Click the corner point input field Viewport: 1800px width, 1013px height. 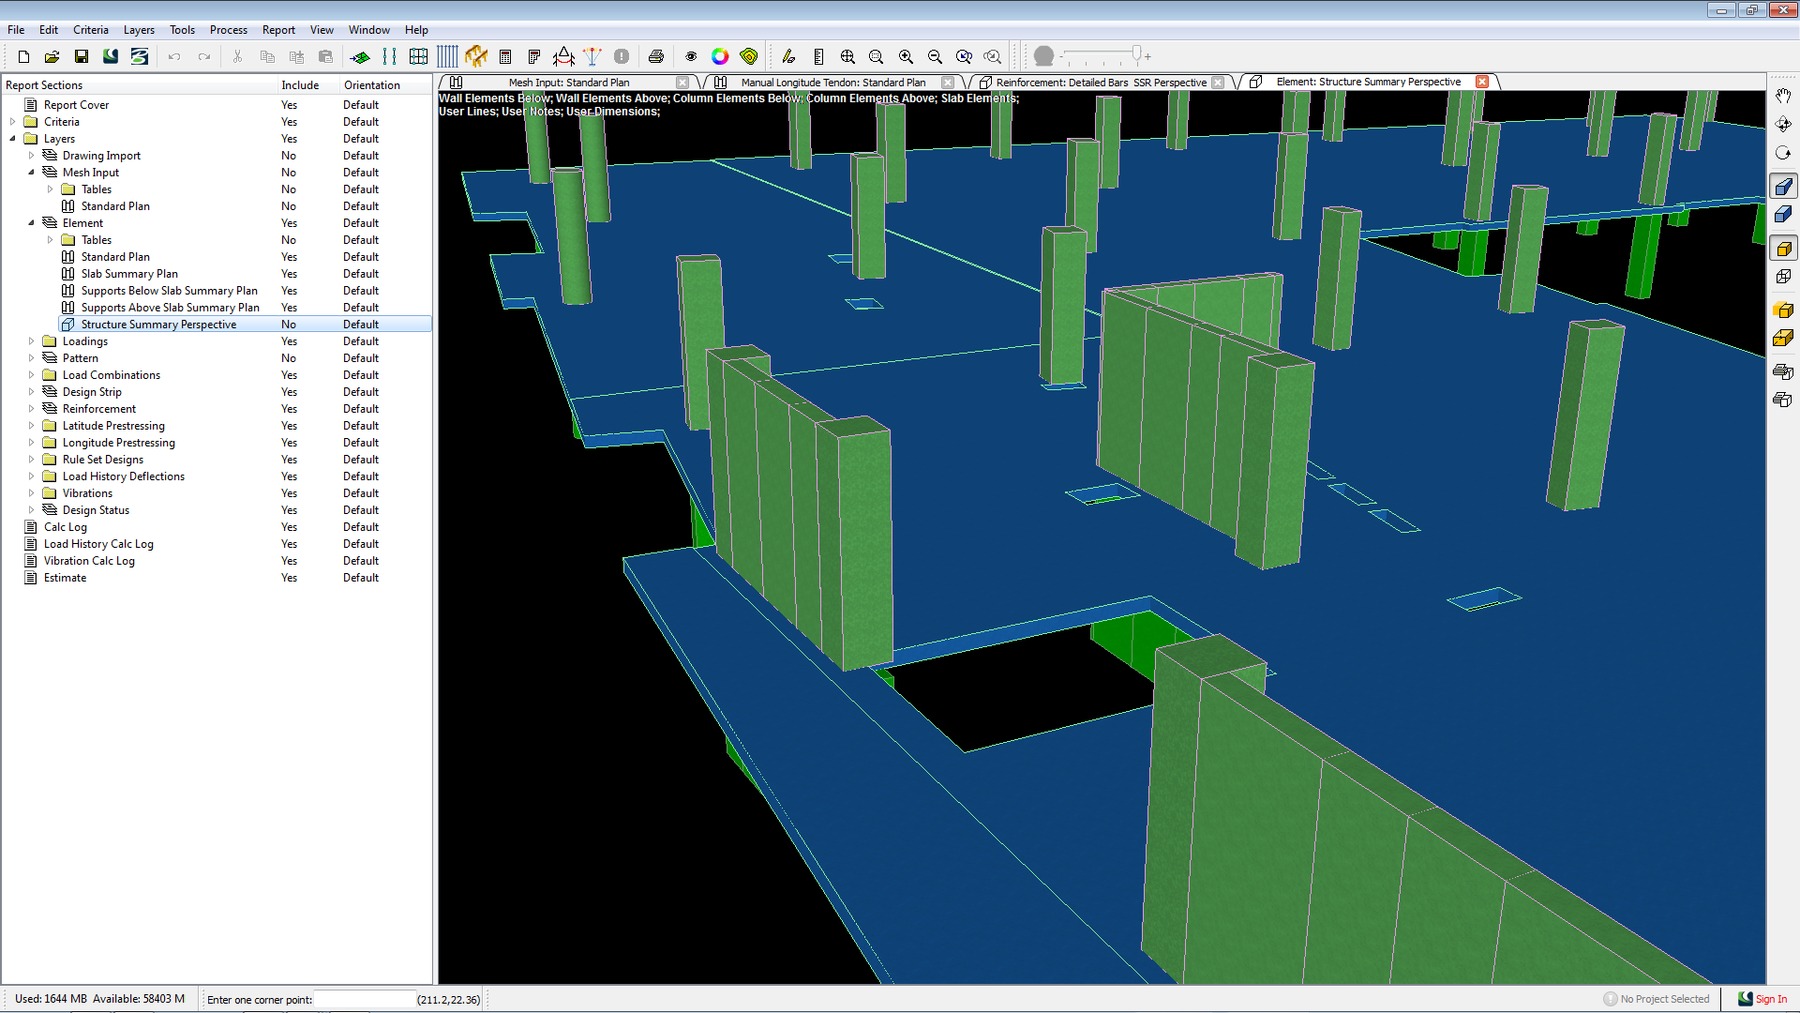click(363, 999)
